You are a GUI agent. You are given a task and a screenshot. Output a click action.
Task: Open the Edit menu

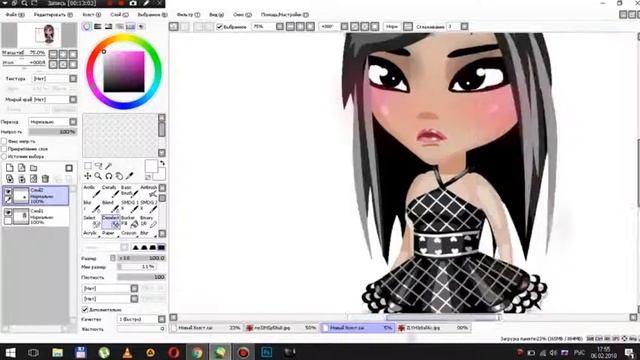click(x=53, y=15)
